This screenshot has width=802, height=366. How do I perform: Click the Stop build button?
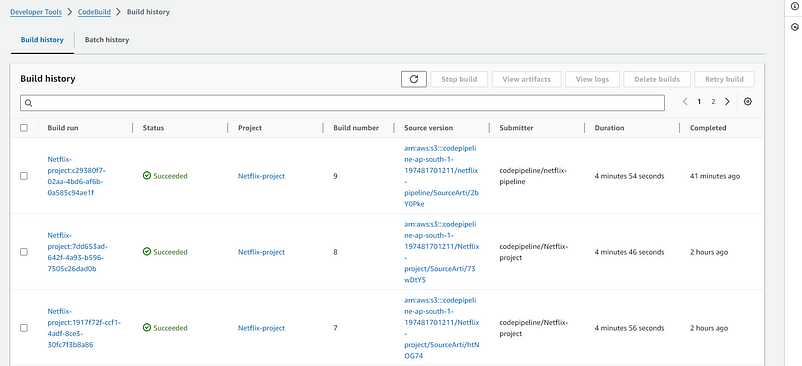[x=459, y=79]
